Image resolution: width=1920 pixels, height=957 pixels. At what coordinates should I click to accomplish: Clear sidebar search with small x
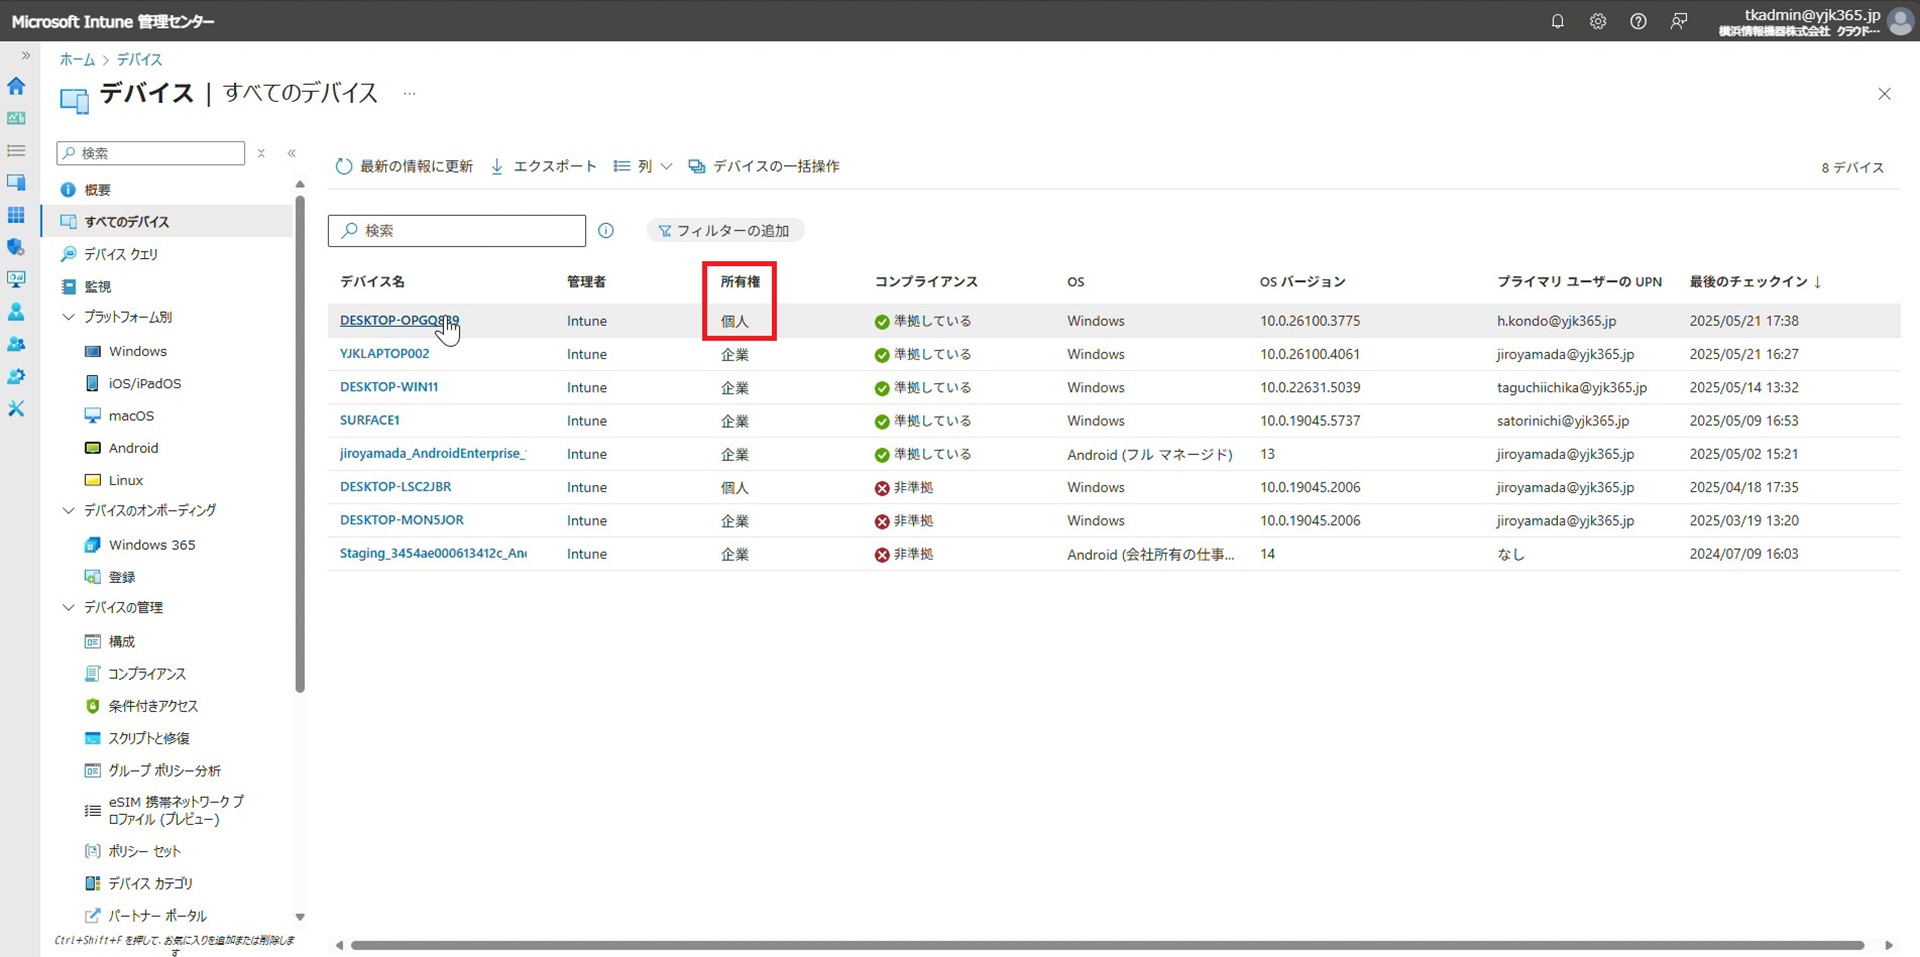pyautogui.click(x=261, y=153)
